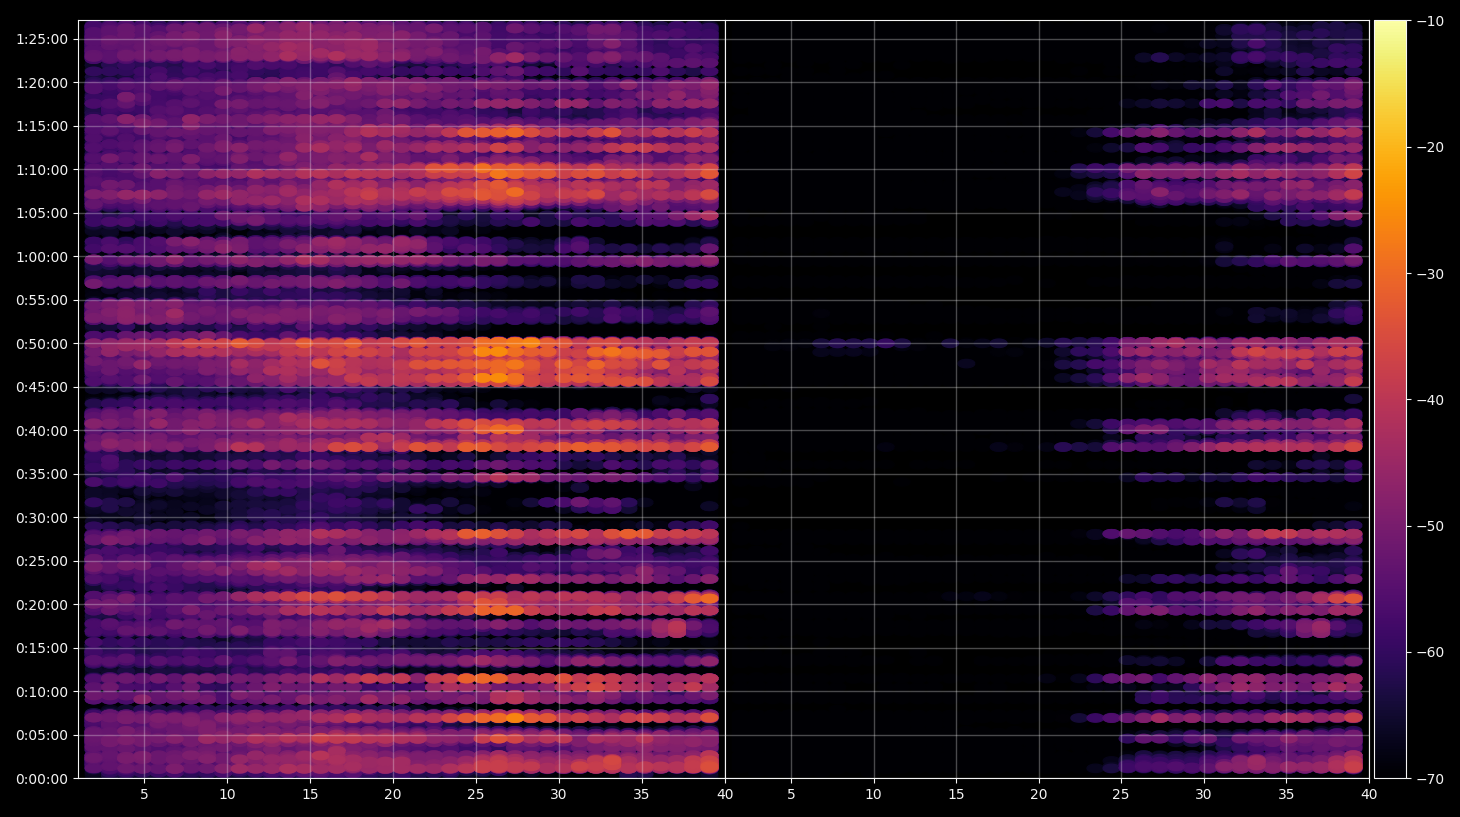Viewport: 1460px width, 817px height.
Task: Click x-axis label 10 under the right heatmap
Action: [874, 795]
